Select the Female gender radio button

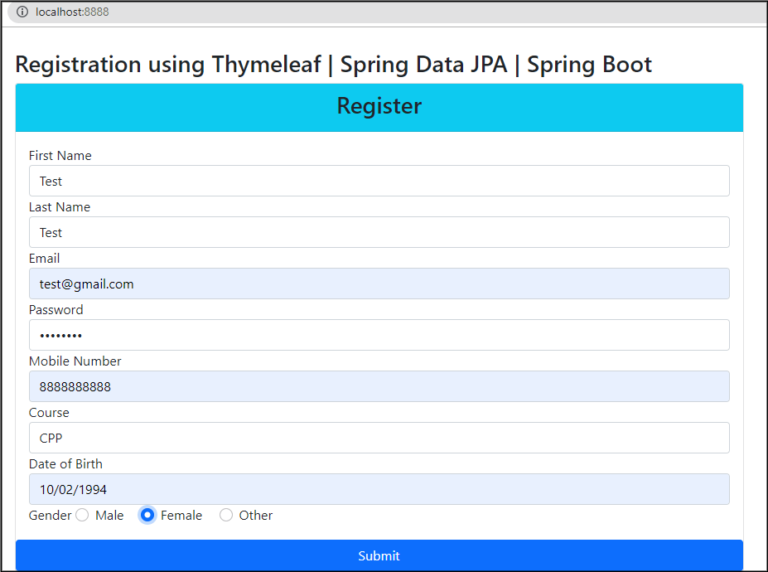click(147, 515)
